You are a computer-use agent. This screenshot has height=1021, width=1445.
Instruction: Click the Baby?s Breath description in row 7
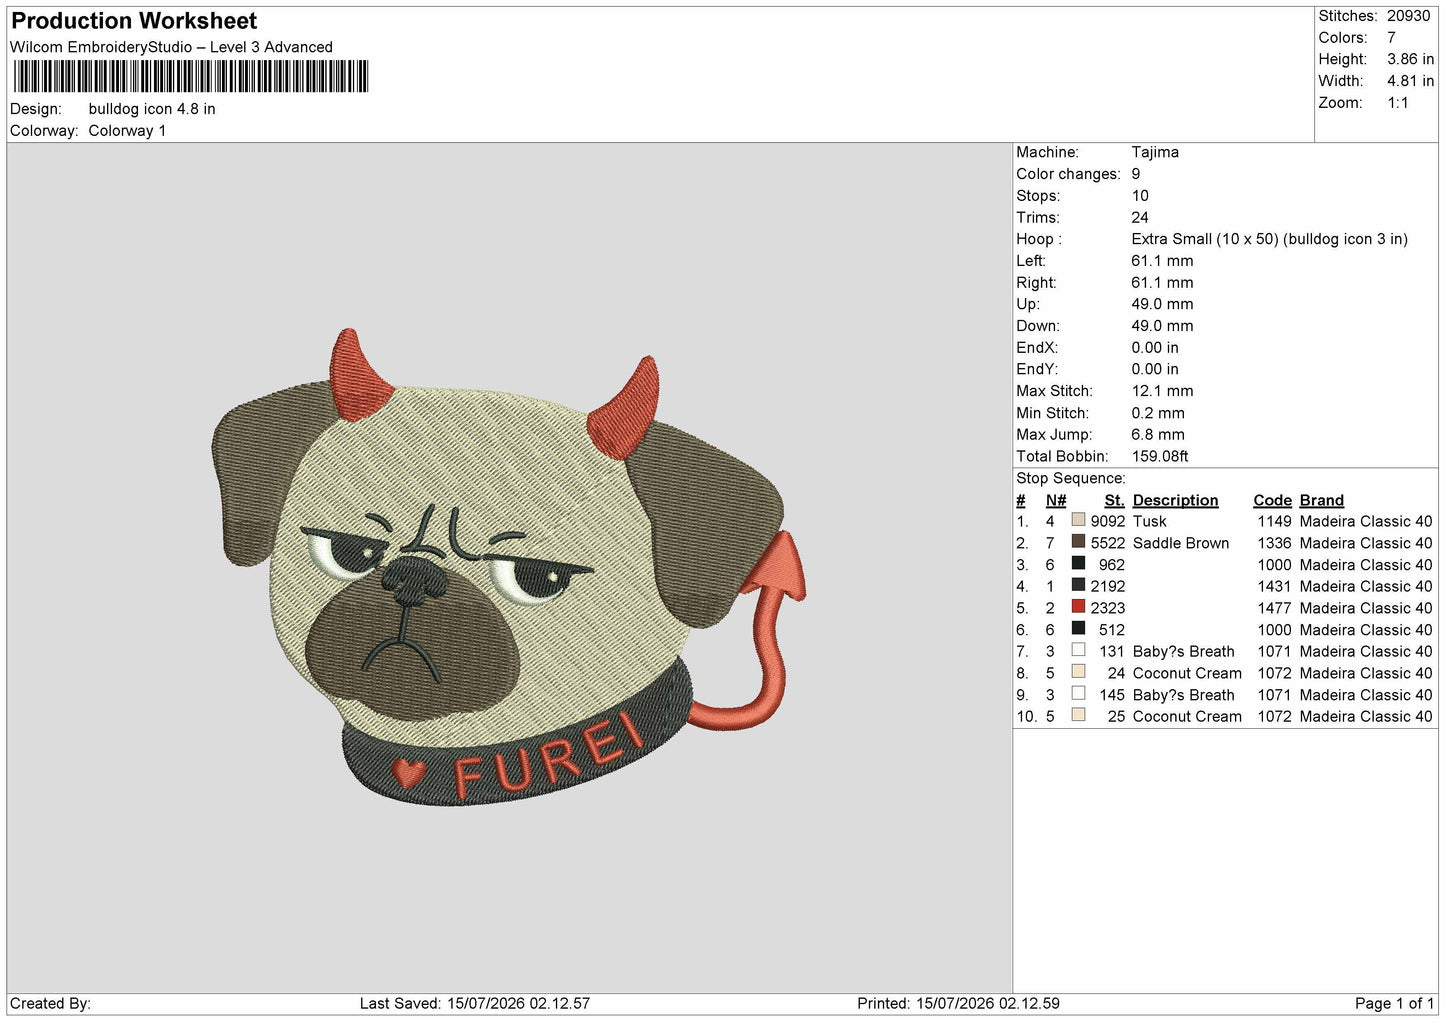[1183, 651]
